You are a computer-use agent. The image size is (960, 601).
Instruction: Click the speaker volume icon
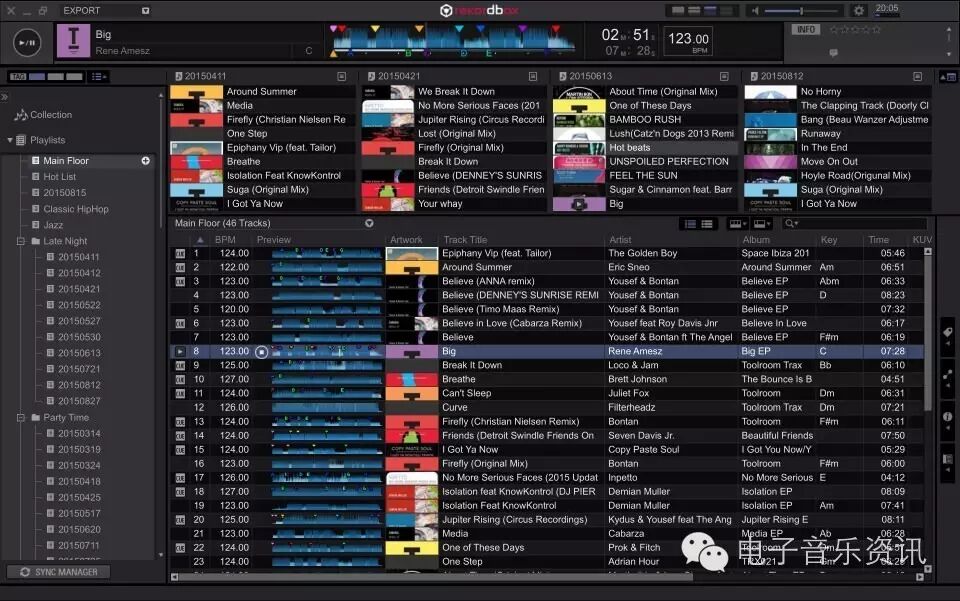[x=755, y=10]
